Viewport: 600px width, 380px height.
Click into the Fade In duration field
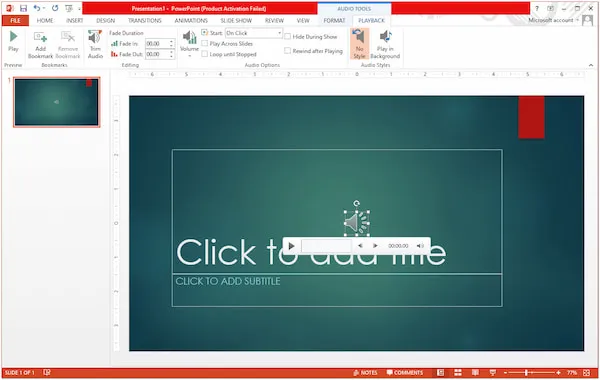pos(157,44)
